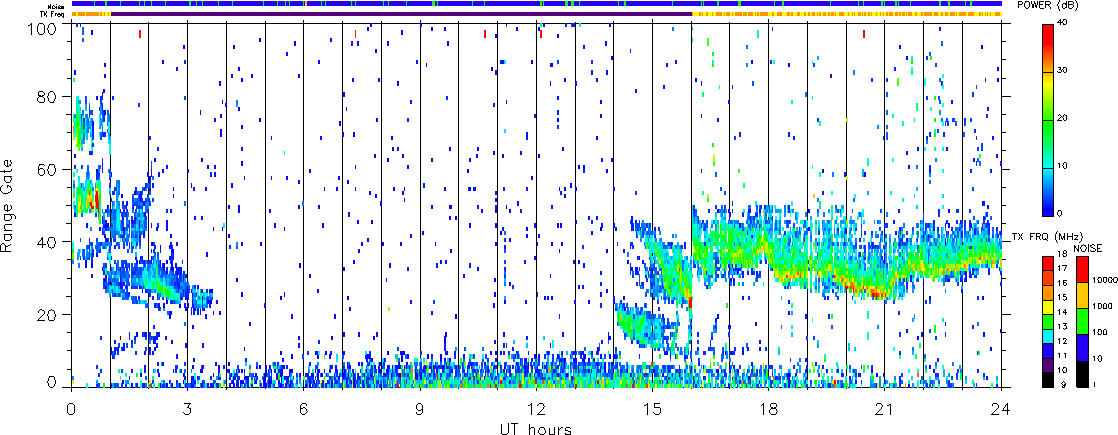
Task: Click the 21 tick label on UT hours axis
Action: 885,408
